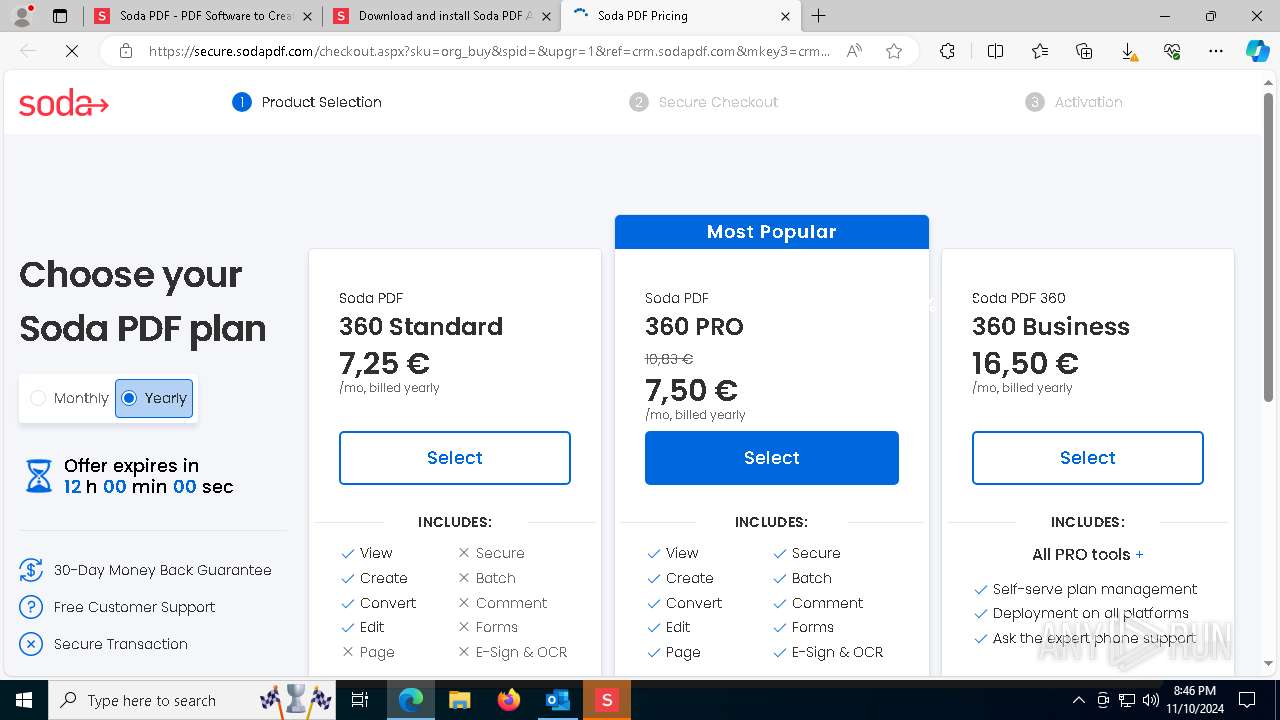This screenshot has width=1280, height=720.
Task: Open Outlook from the taskbar
Action: (557, 700)
